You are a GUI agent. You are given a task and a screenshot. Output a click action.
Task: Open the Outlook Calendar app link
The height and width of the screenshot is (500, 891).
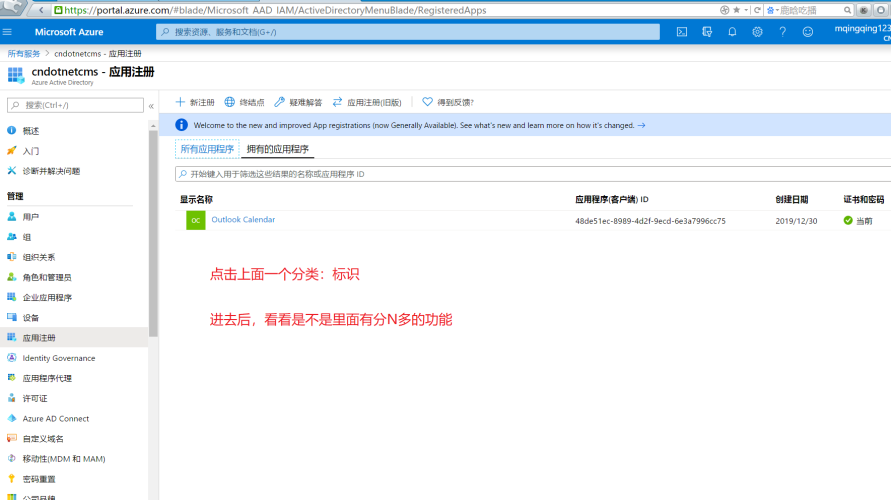(x=243, y=219)
